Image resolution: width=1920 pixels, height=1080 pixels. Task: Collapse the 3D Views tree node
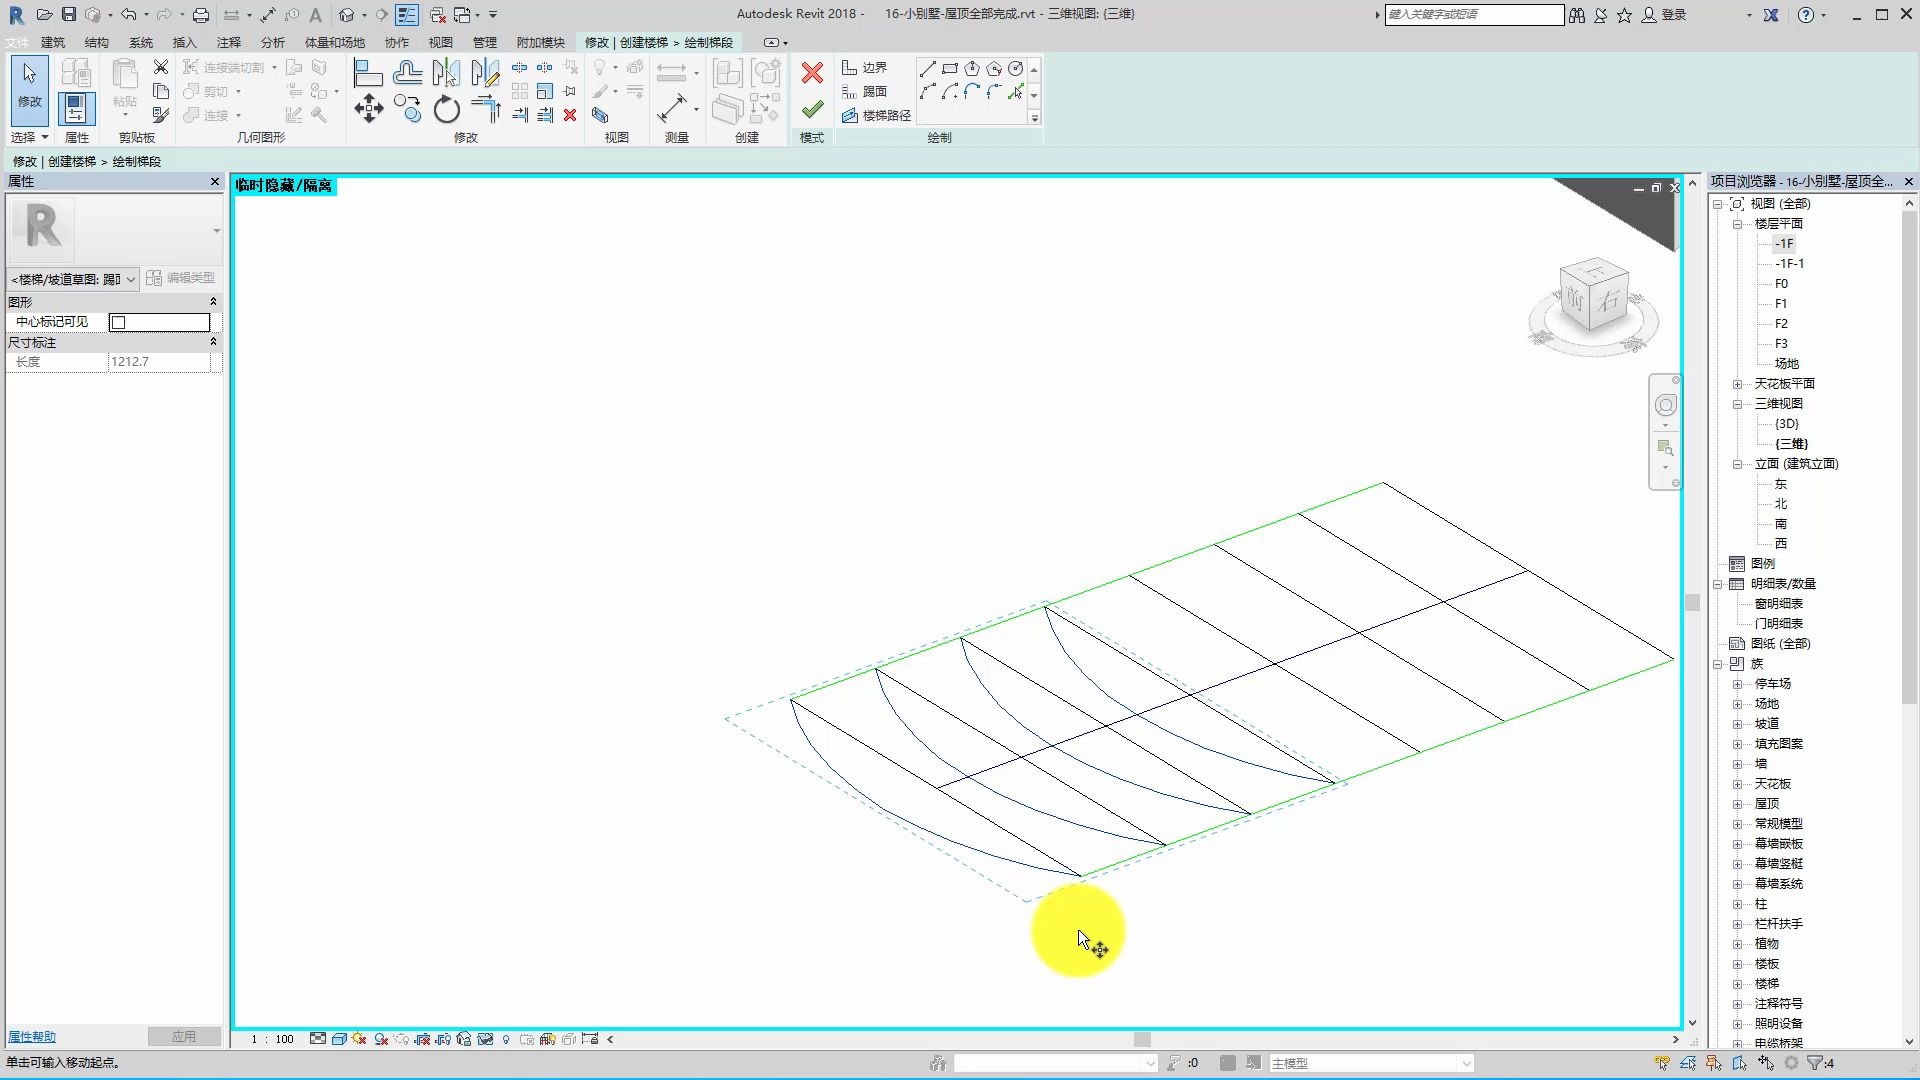(1737, 404)
